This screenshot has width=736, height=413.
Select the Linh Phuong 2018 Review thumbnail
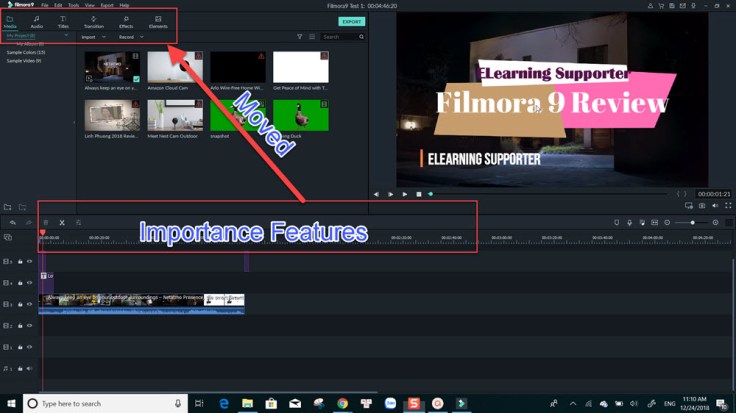pyautogui.click(x=112, y=115)
